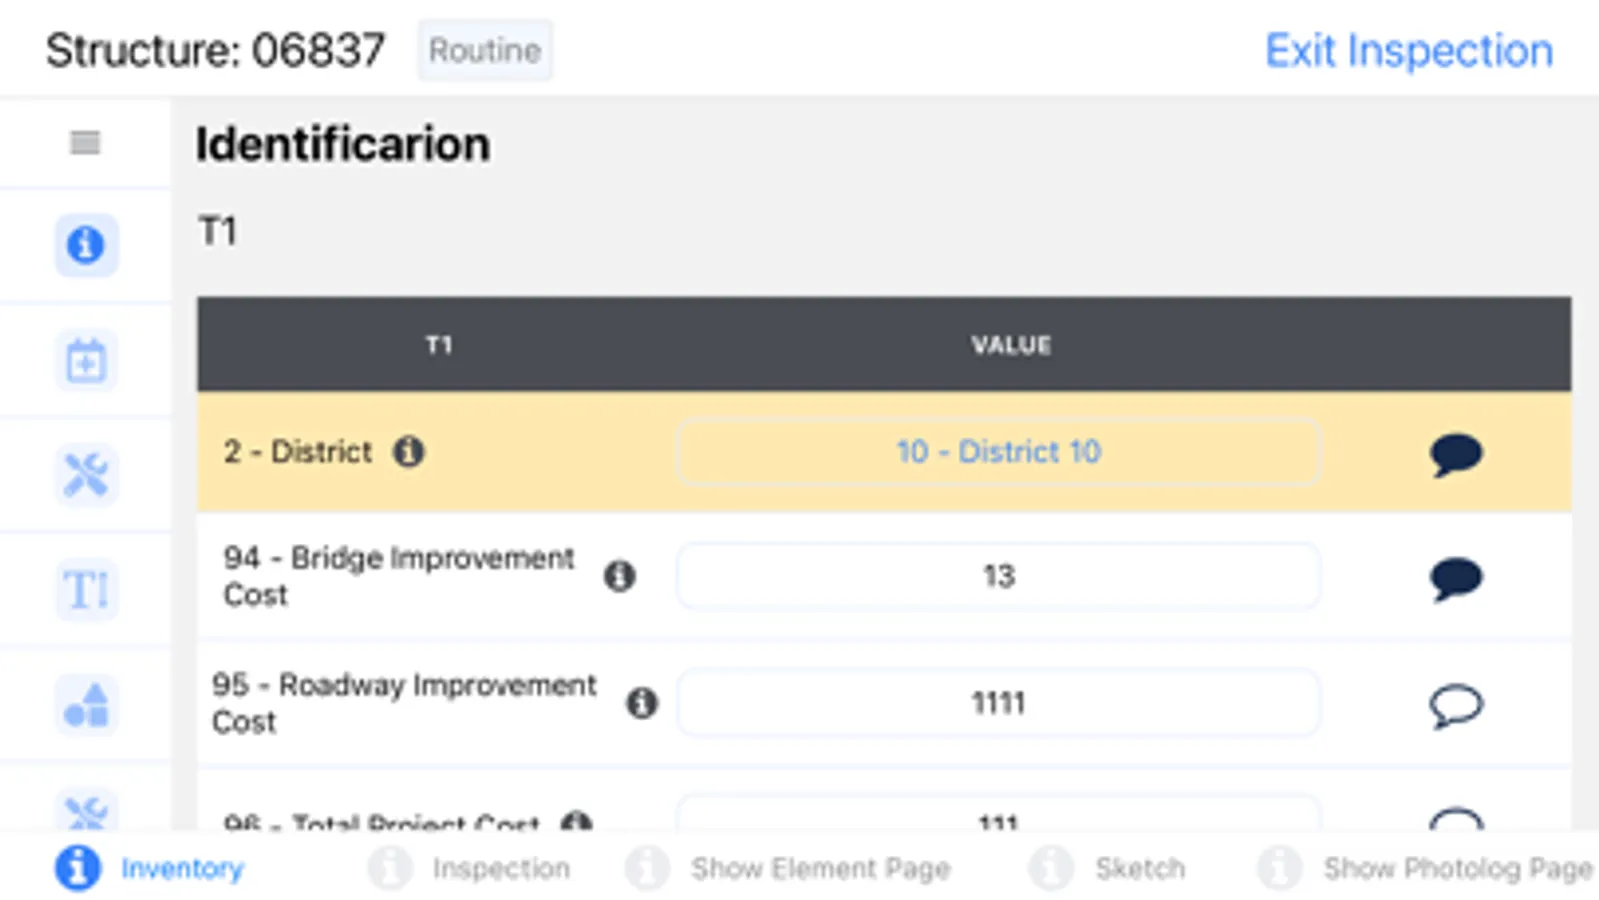
Task: Edit Roadway Improvement Cost value 1111
Action: coord(999,703)
